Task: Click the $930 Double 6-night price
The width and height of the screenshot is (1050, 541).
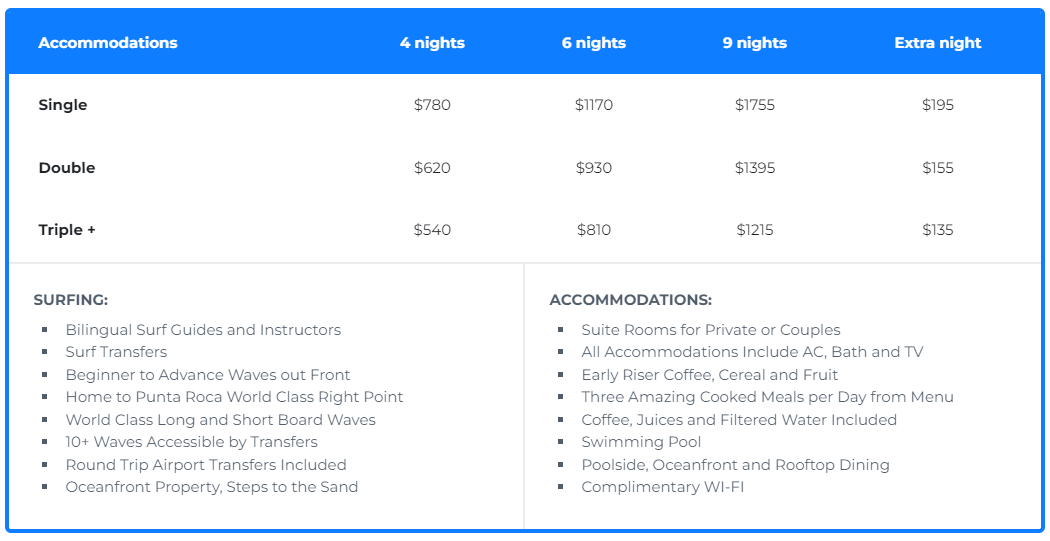Action: (594, 168)
